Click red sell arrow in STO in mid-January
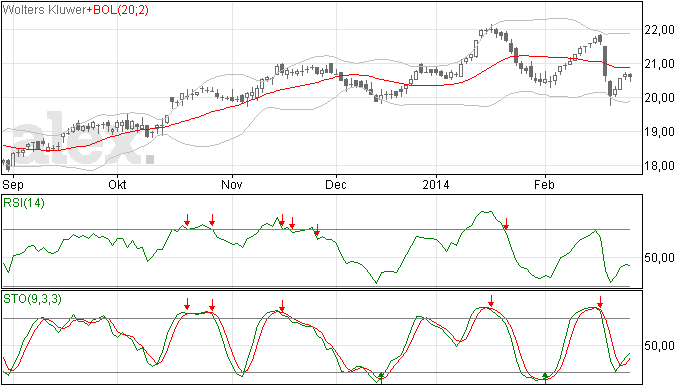The height and width of the screenshot is (387, 690). 491,301
